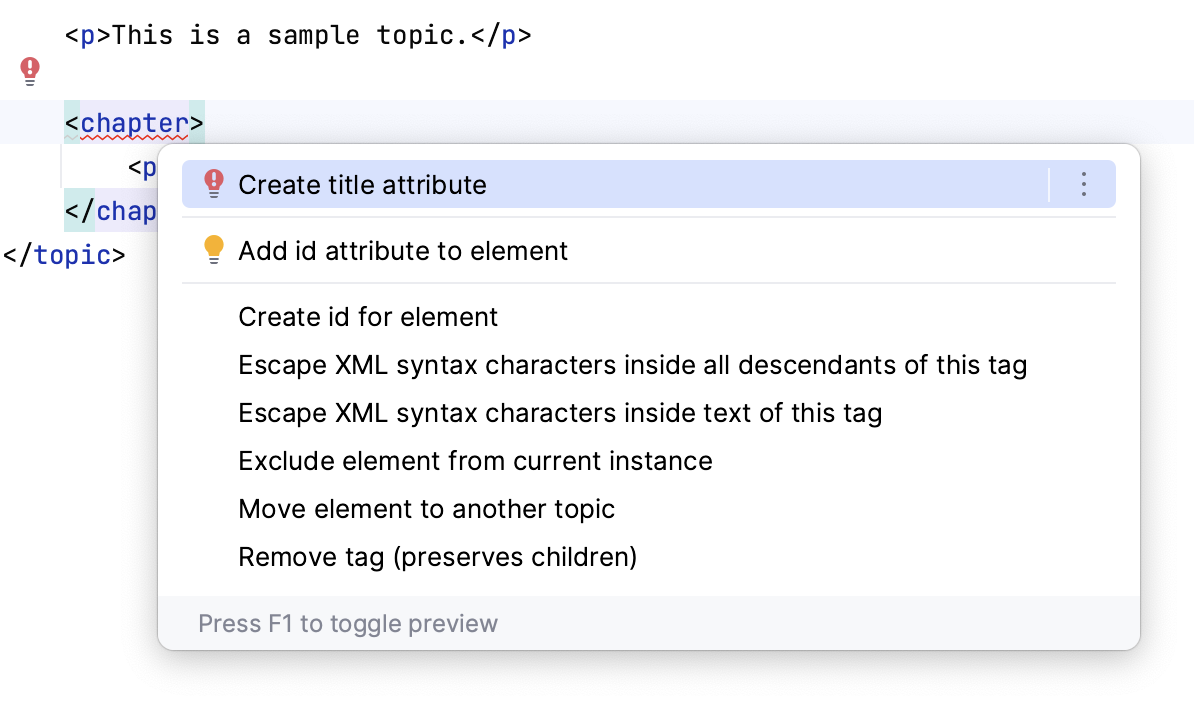Choose Remove tag (preserves children)

point(437,557)
